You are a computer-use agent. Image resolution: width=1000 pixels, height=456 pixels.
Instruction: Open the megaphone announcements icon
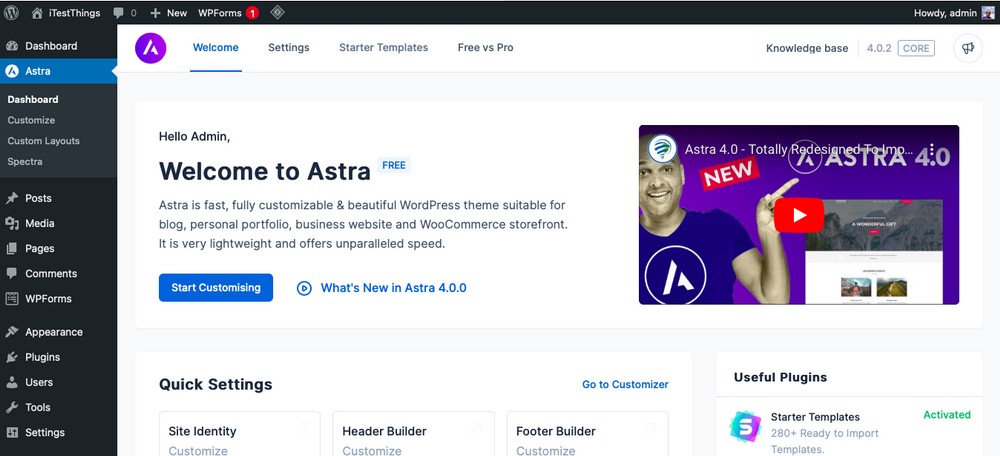(x=968, y=48)
